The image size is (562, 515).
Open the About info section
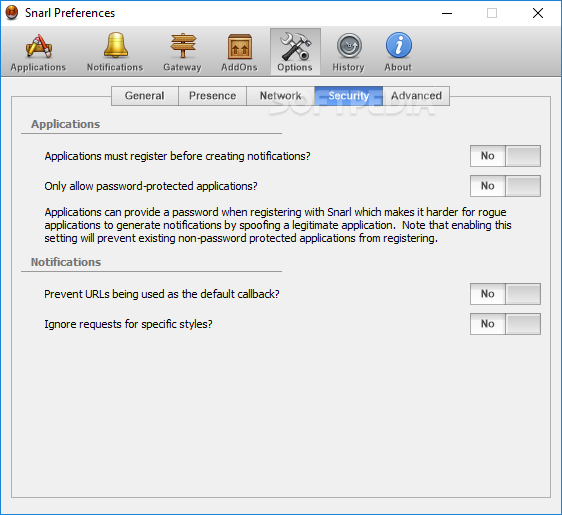[x=398, y=52]
